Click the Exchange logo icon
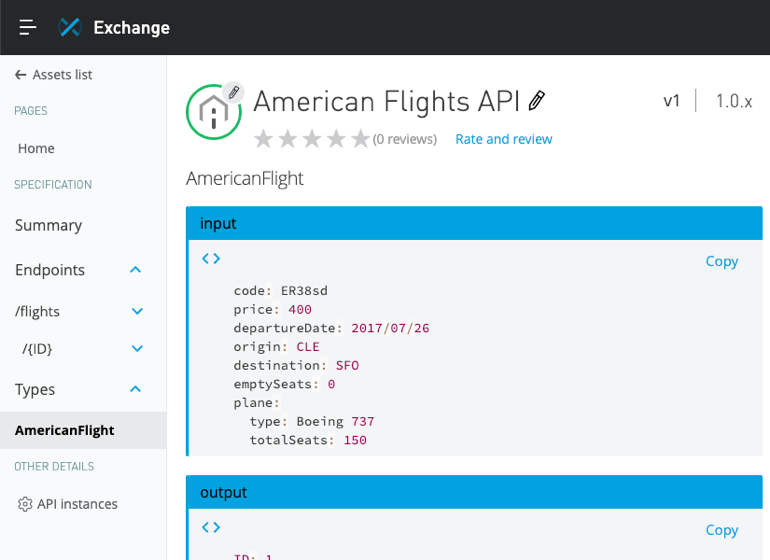770x560 pixels. point(70,28)
